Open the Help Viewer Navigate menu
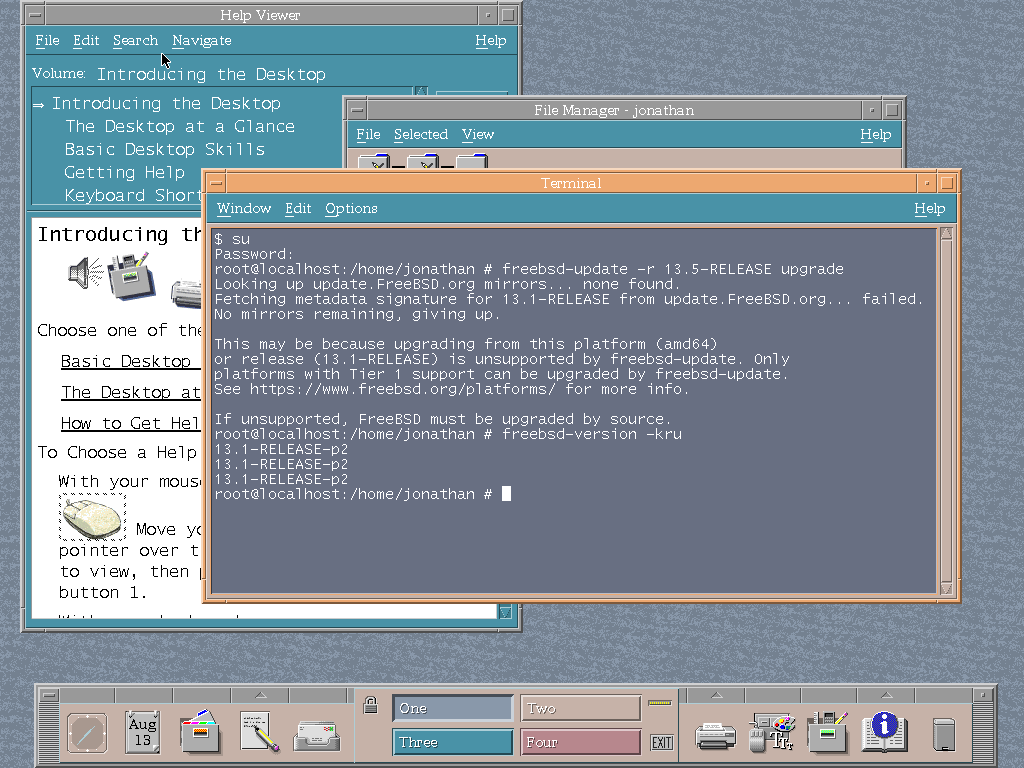 point(201,40)
